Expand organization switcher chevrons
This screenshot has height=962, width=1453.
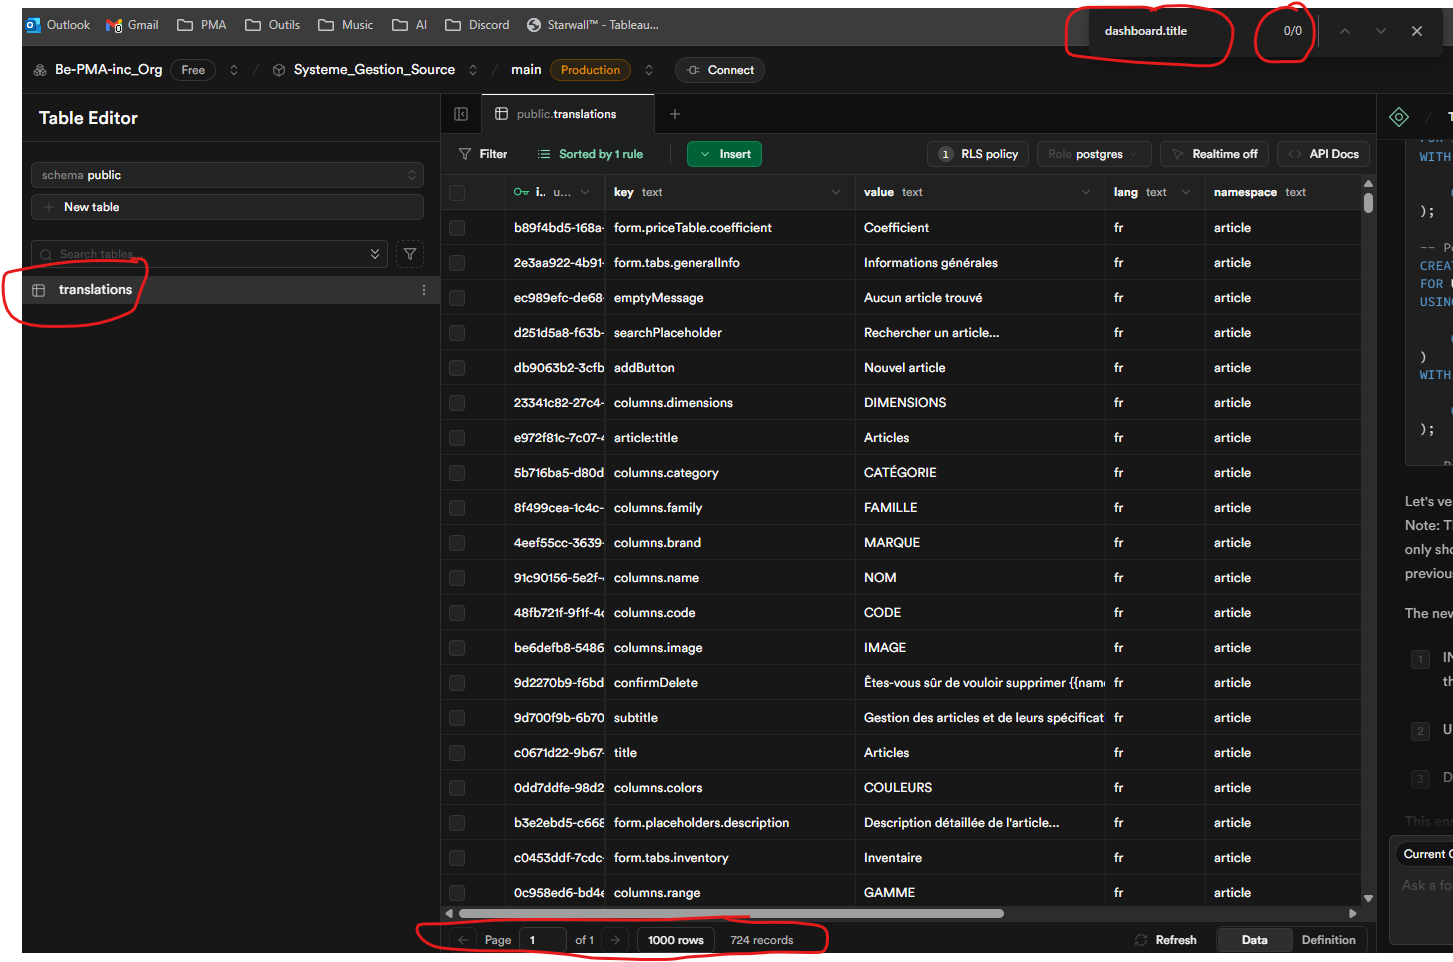[x=234, y=70]
